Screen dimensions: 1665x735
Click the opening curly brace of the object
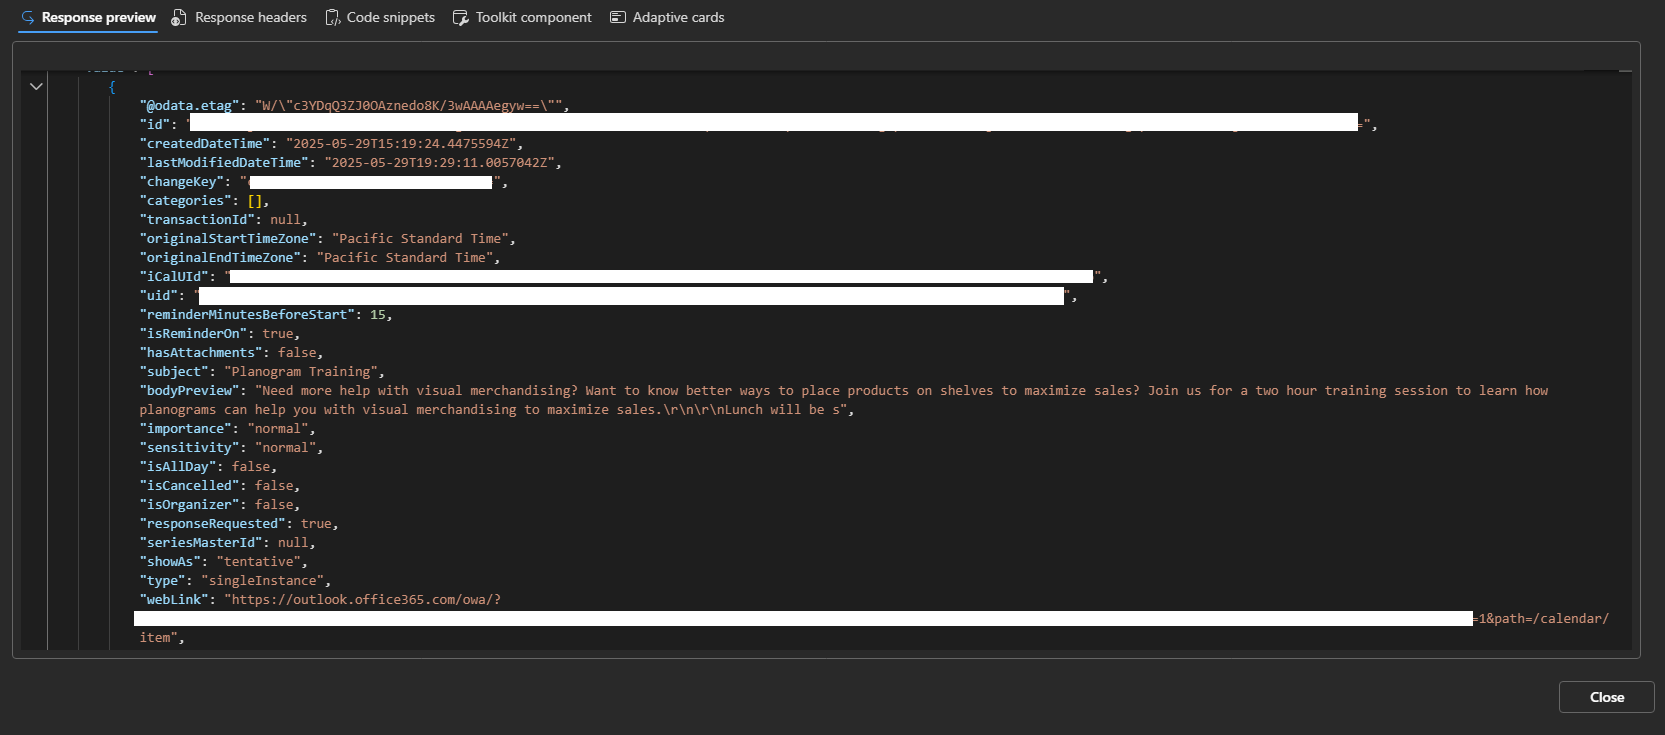(x=112, y=87)
